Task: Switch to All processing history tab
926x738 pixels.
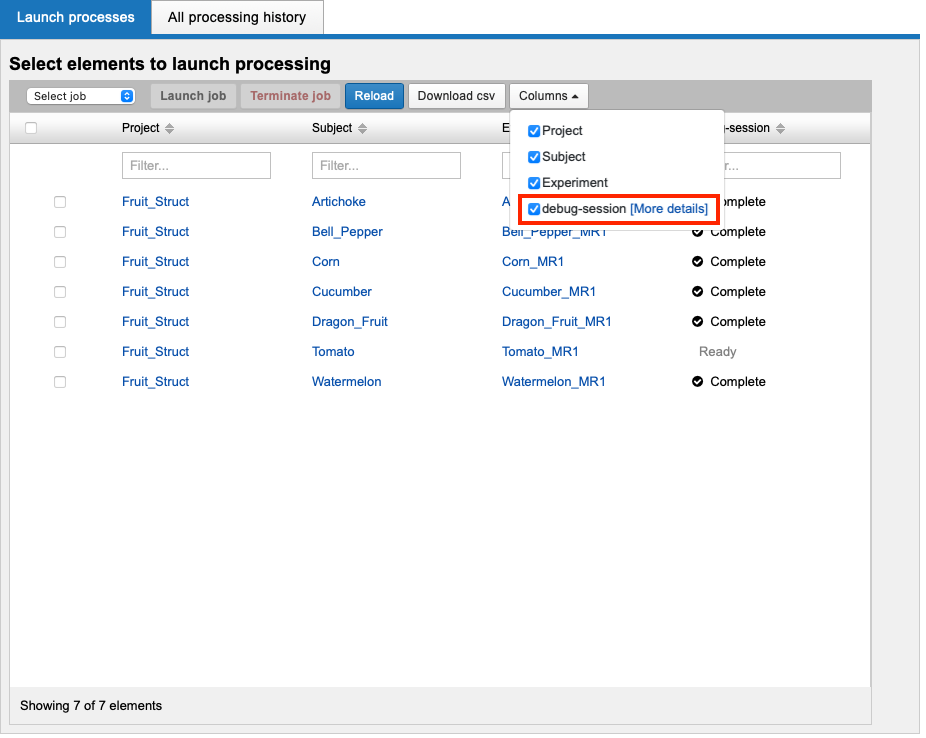Action: click(237, 18)
